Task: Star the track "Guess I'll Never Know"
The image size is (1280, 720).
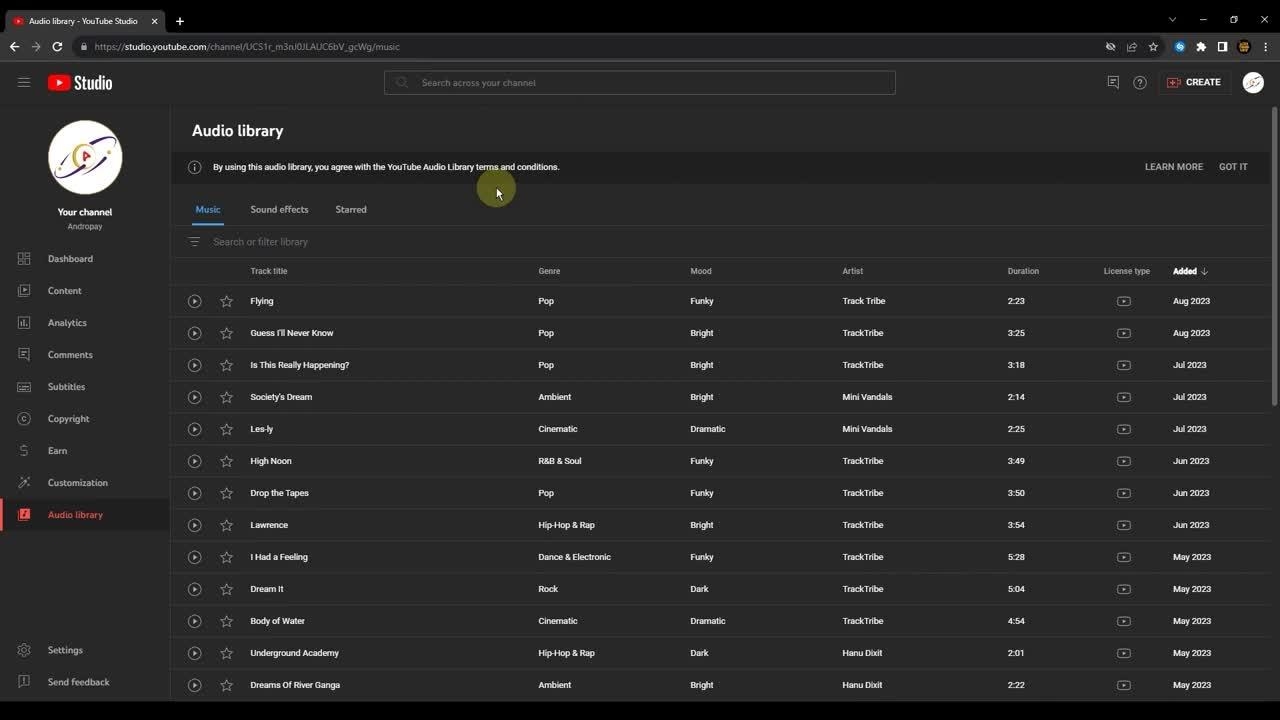Action: click(226, 333)
